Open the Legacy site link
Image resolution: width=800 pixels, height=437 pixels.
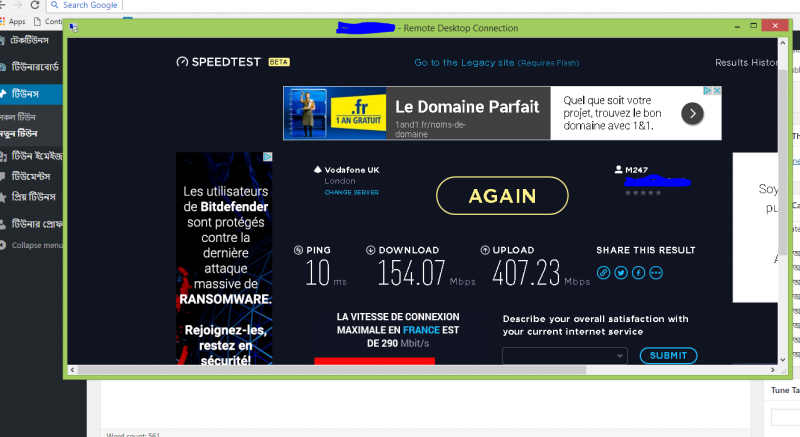coord(496,63)
